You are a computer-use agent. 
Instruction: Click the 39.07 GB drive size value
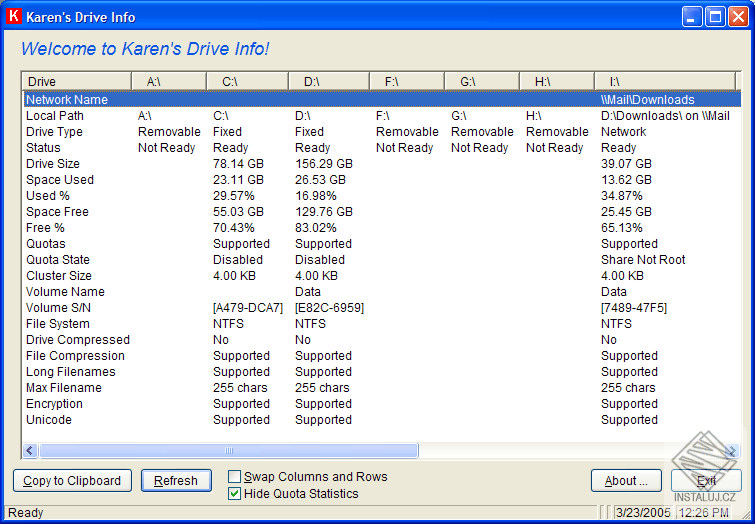tap(626, 163)
